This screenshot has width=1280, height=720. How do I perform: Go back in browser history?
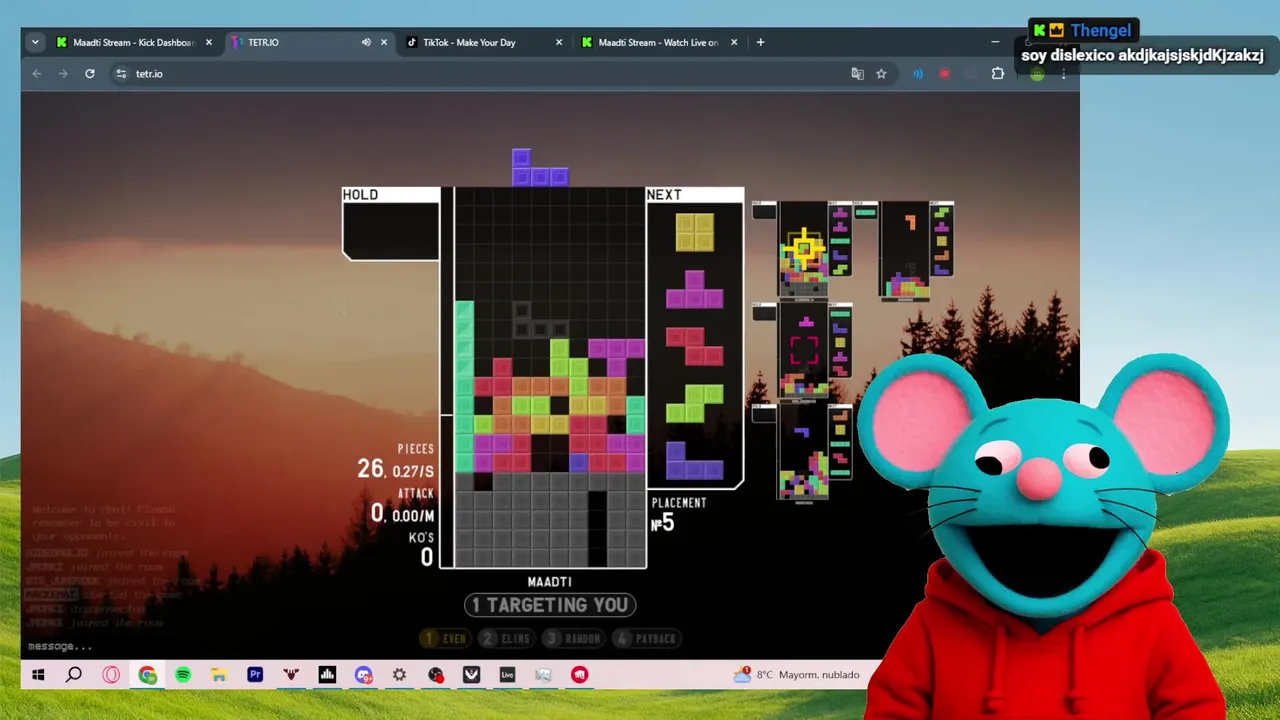pyautogui.click(x=37, y=73)
